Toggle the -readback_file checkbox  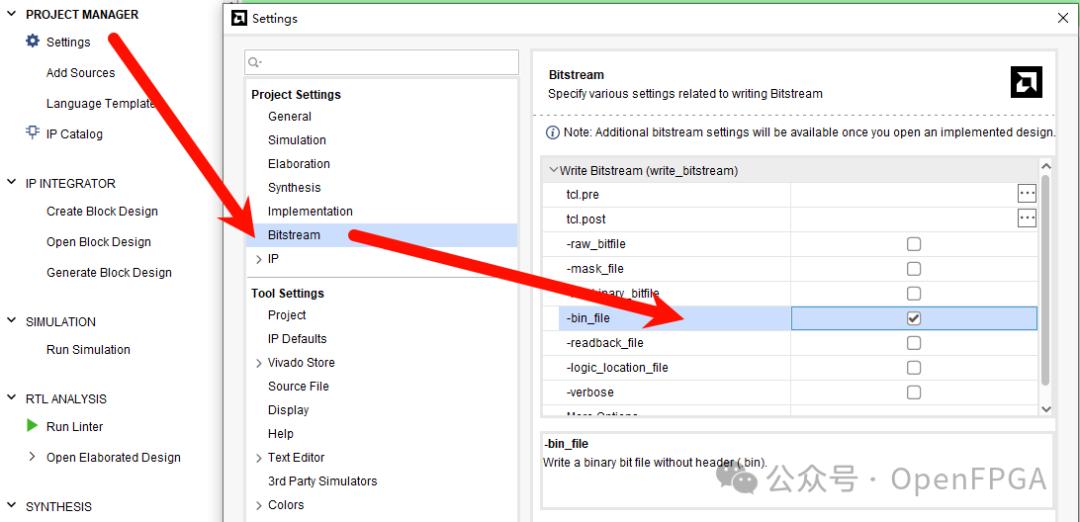[913, 343]
